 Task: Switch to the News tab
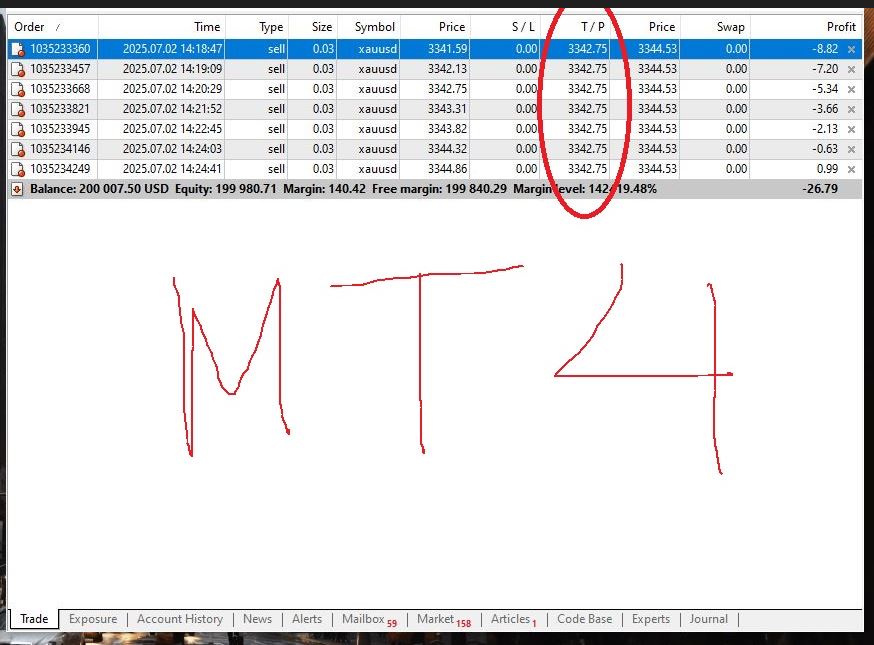(257, 619)
